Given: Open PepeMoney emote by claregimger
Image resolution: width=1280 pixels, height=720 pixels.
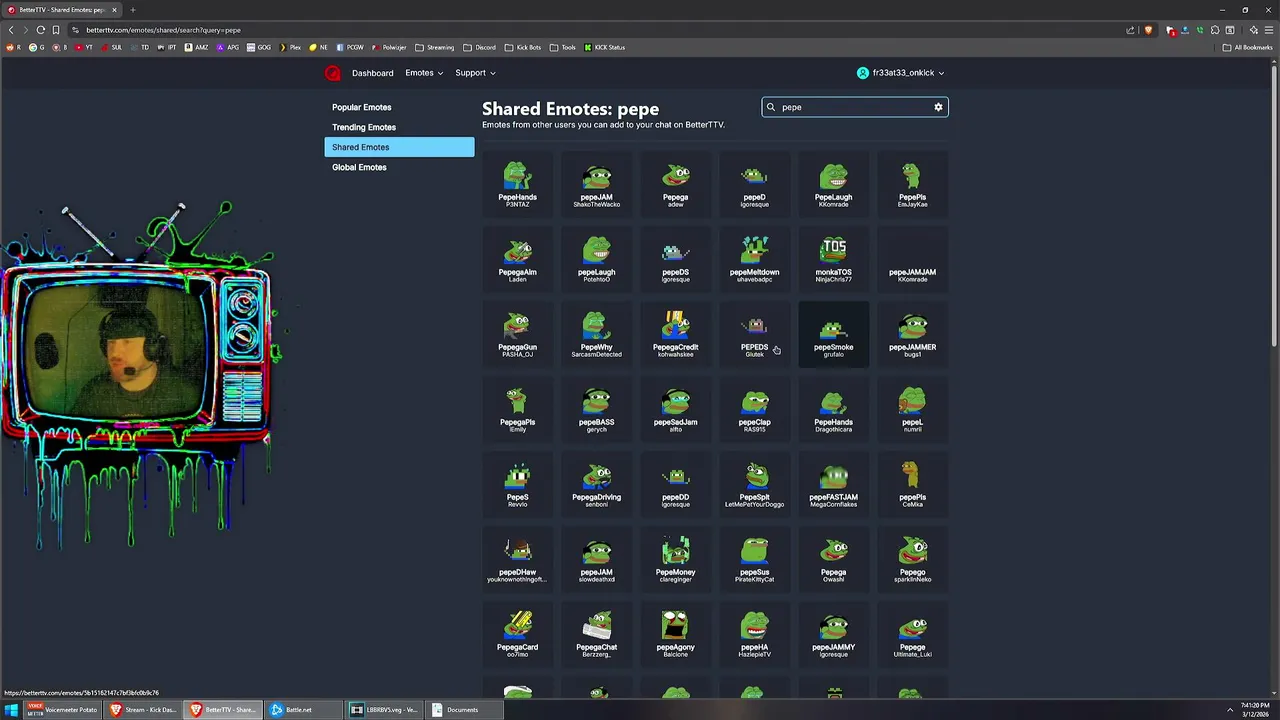Looking at the screenshot, I should pyautogui.click(x=675, y=558).
